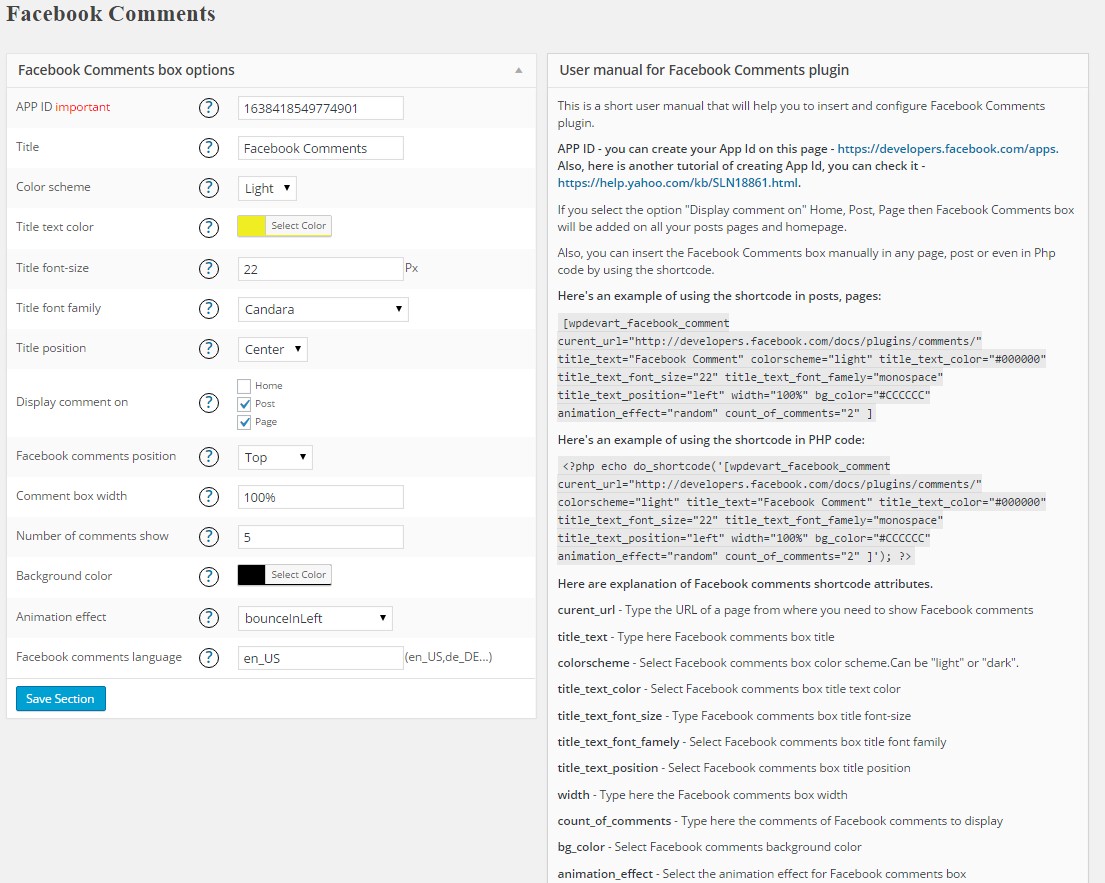Click Select Color for Title text color
The height and width of the screenshot is (883, 1105).
pyautogui.click(x=298, y=226)
